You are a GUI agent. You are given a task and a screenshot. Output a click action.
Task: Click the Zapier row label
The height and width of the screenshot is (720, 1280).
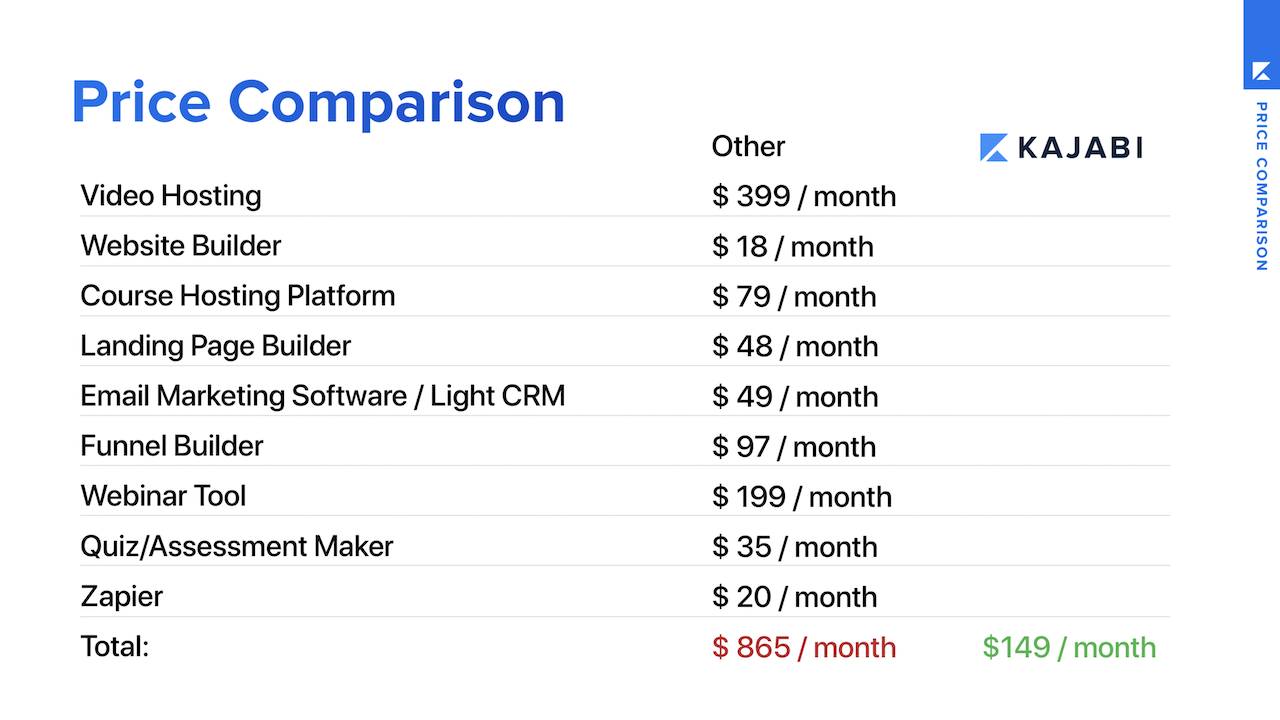click(122, 597)
